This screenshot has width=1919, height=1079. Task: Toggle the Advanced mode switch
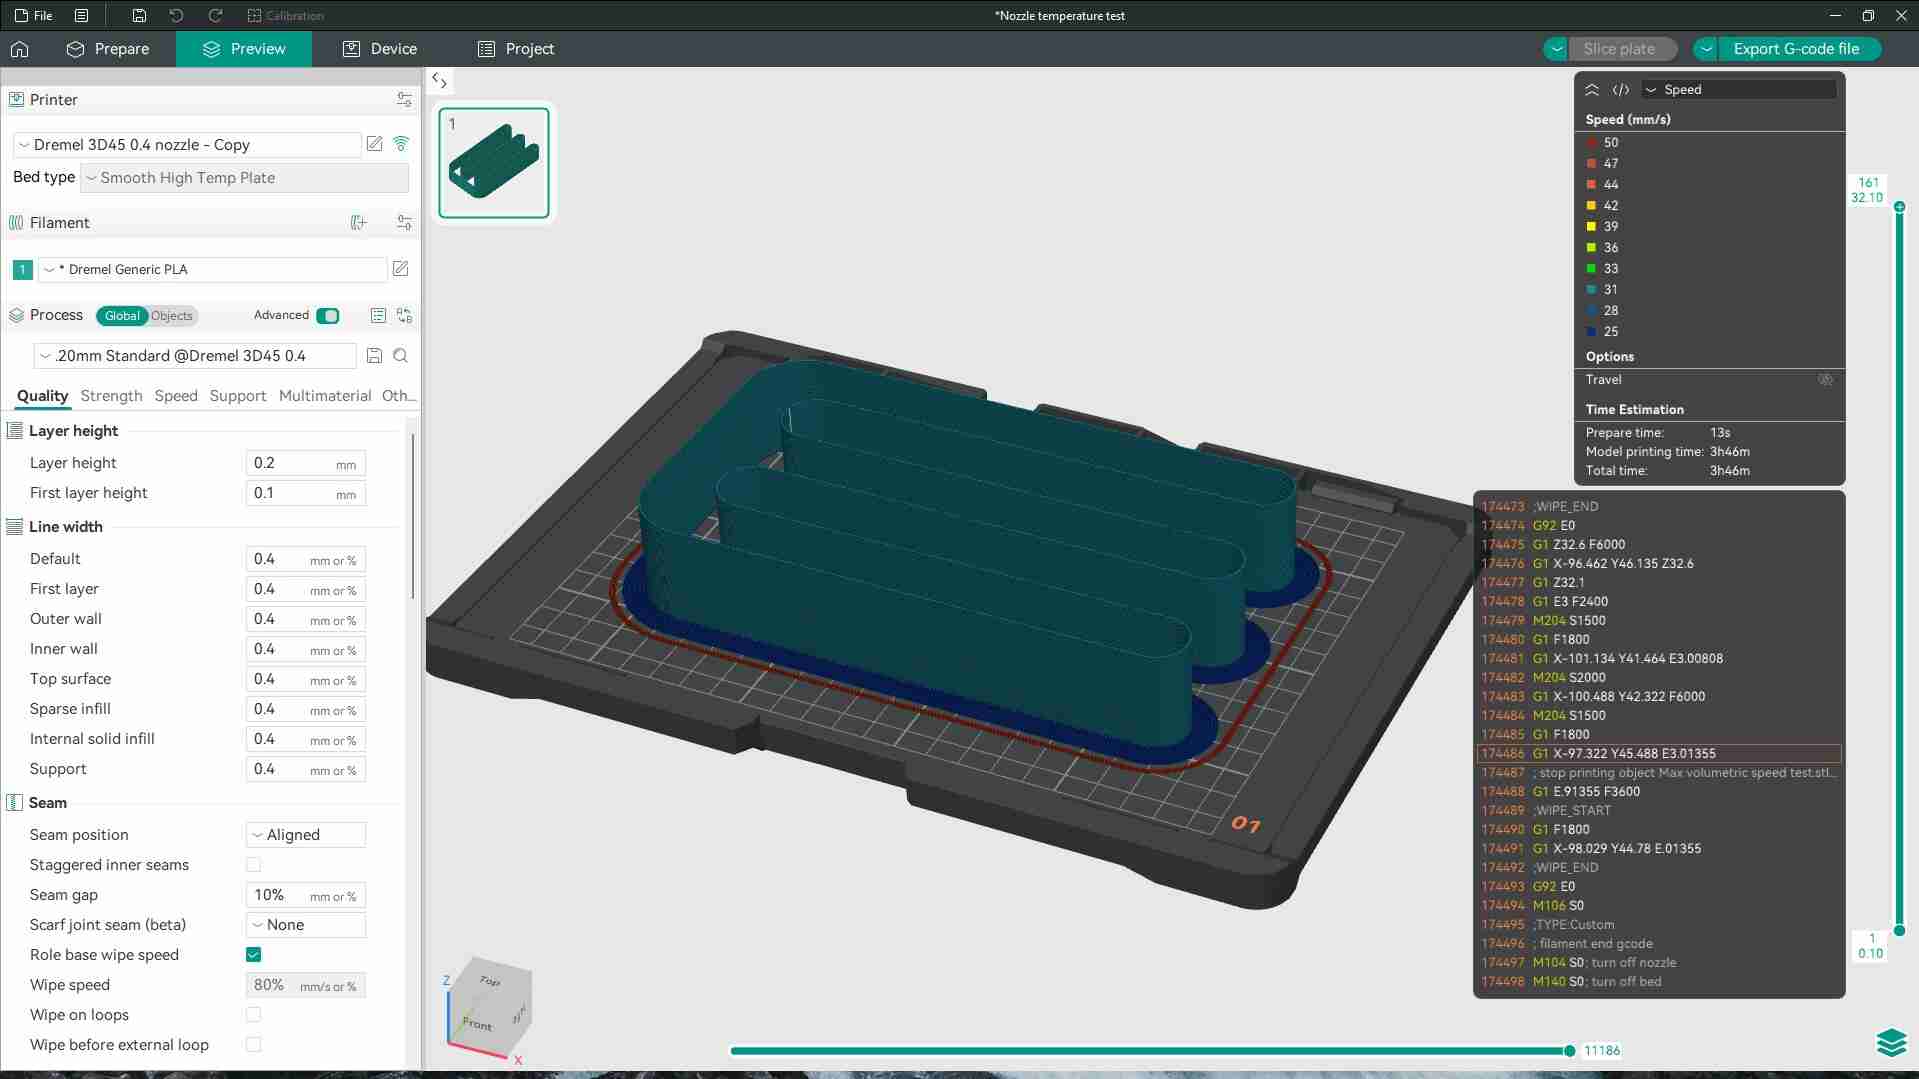click(x=327, y=316)
